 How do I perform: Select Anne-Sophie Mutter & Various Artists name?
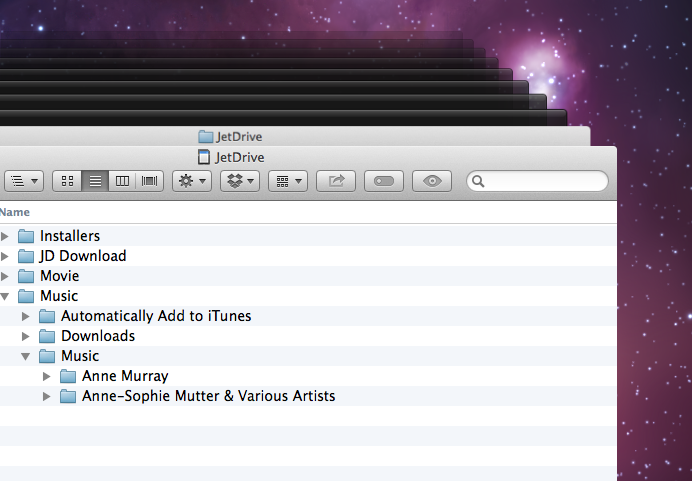[x=208, y=396]
